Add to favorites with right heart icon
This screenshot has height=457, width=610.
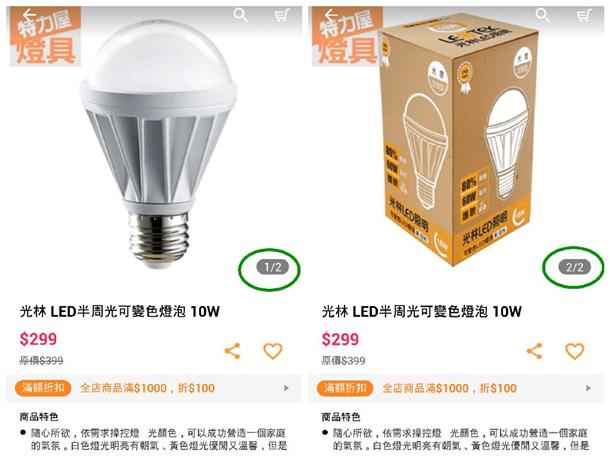point(575,351)
